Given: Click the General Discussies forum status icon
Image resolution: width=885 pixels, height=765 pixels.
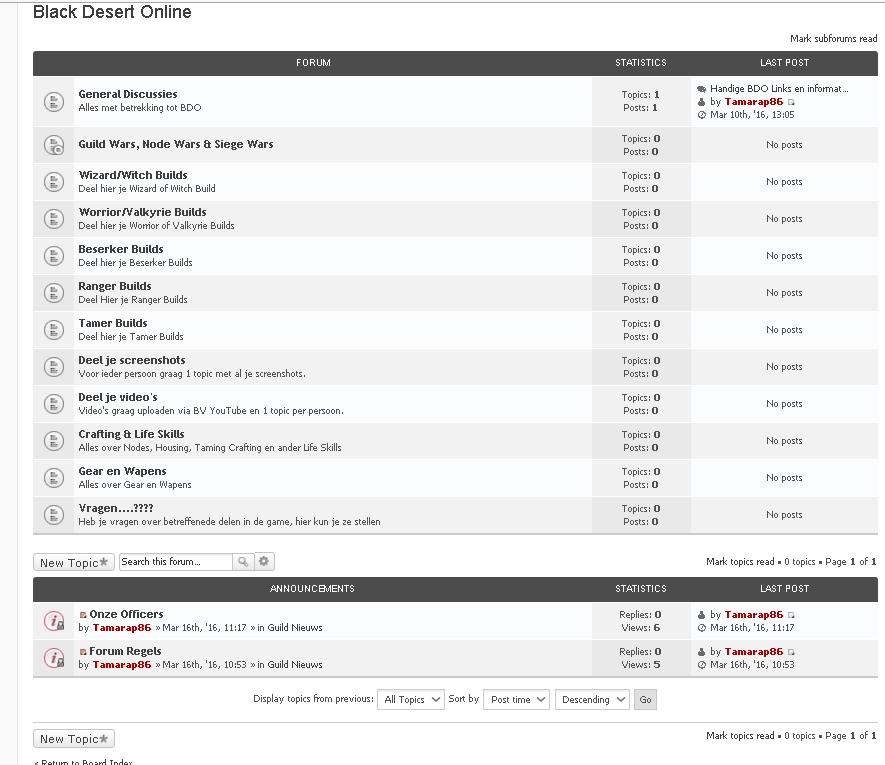Looking at the screenshot, I should (54, 102).
